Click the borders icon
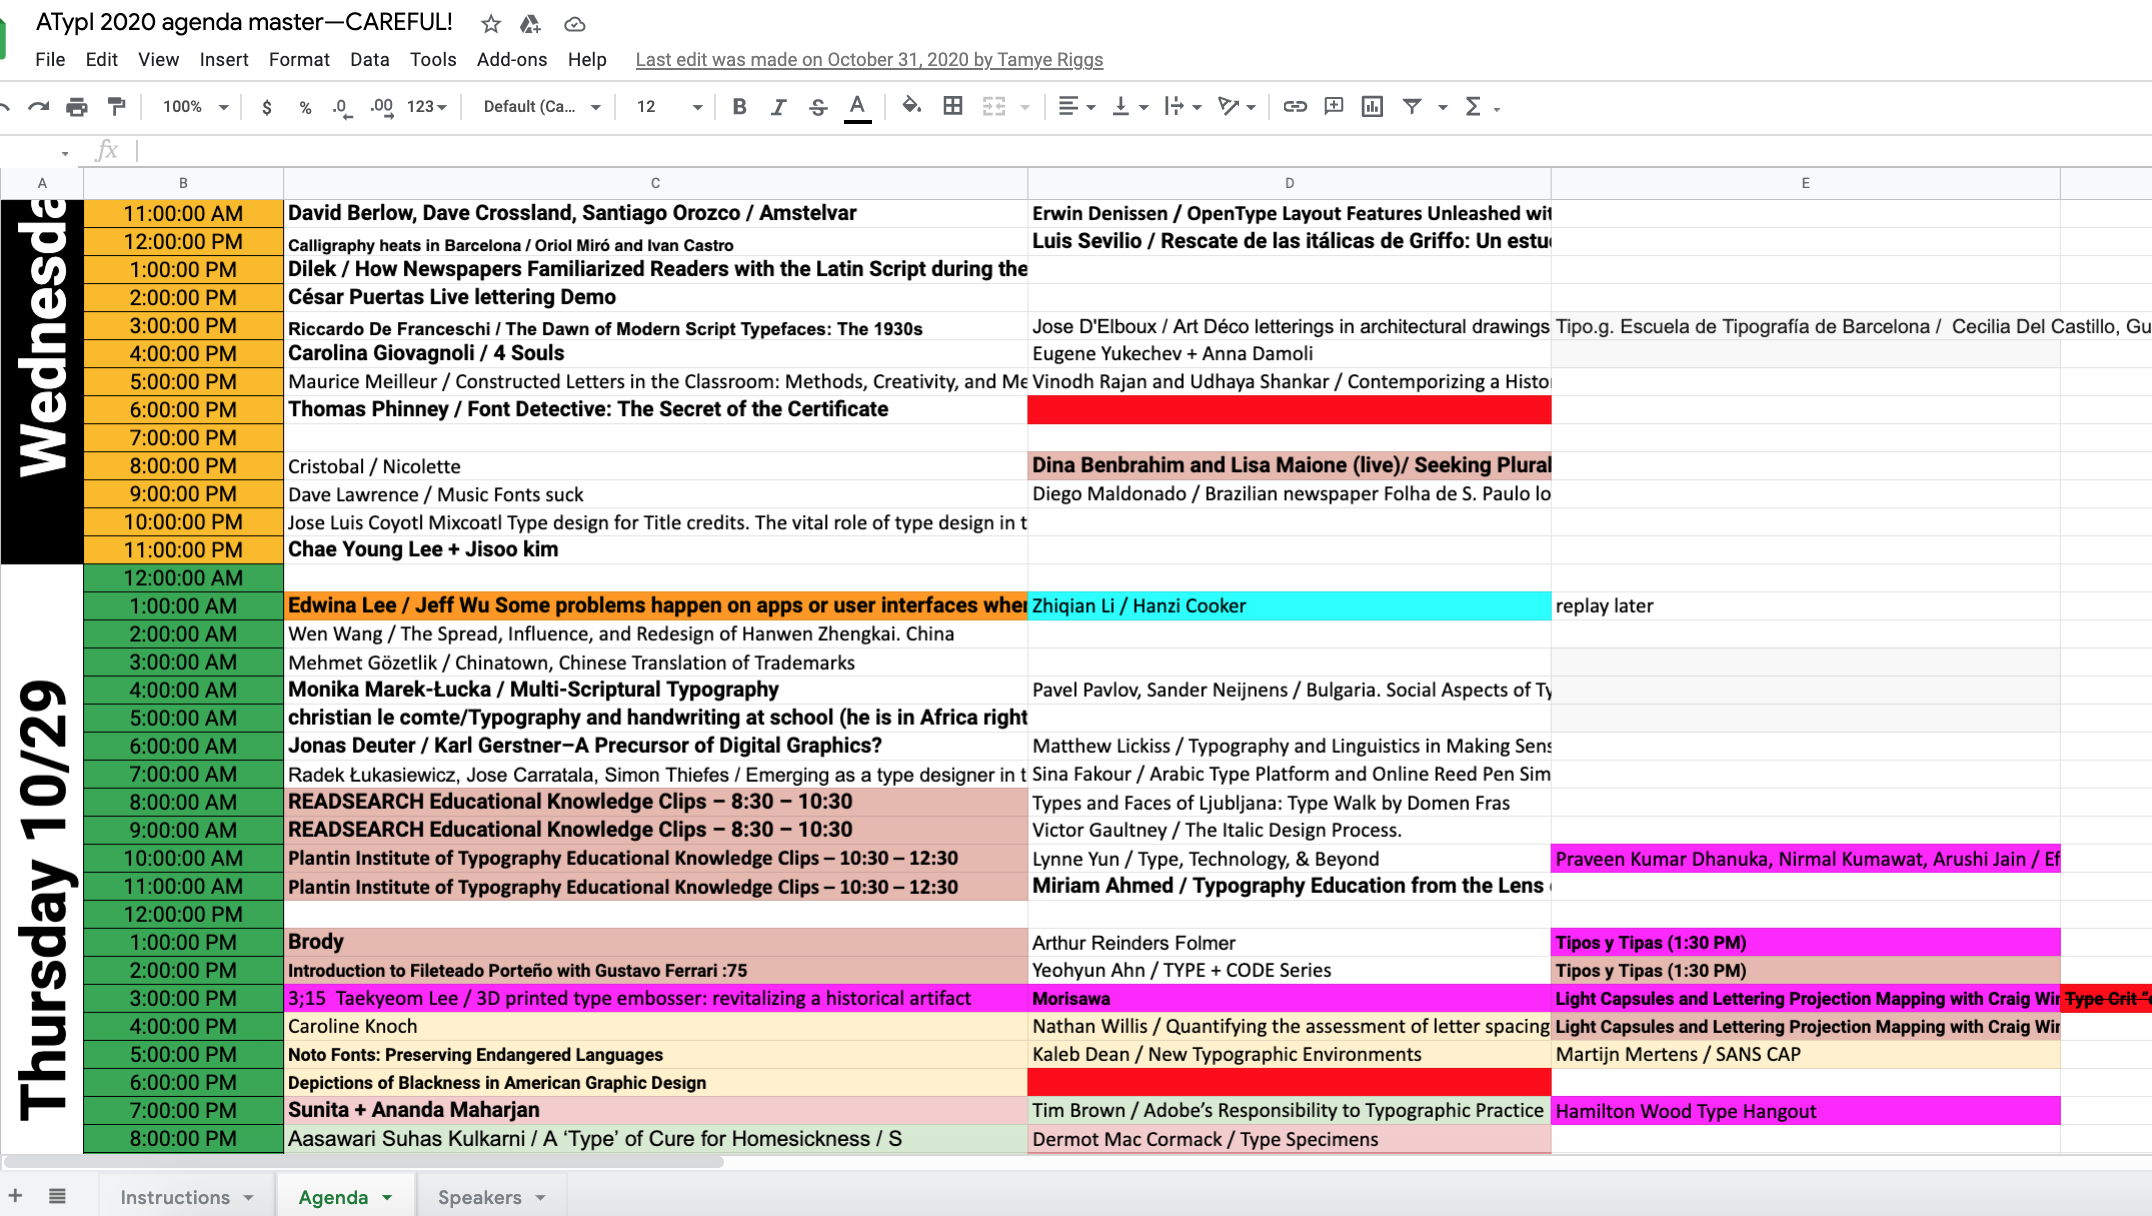 coord(953,106)
